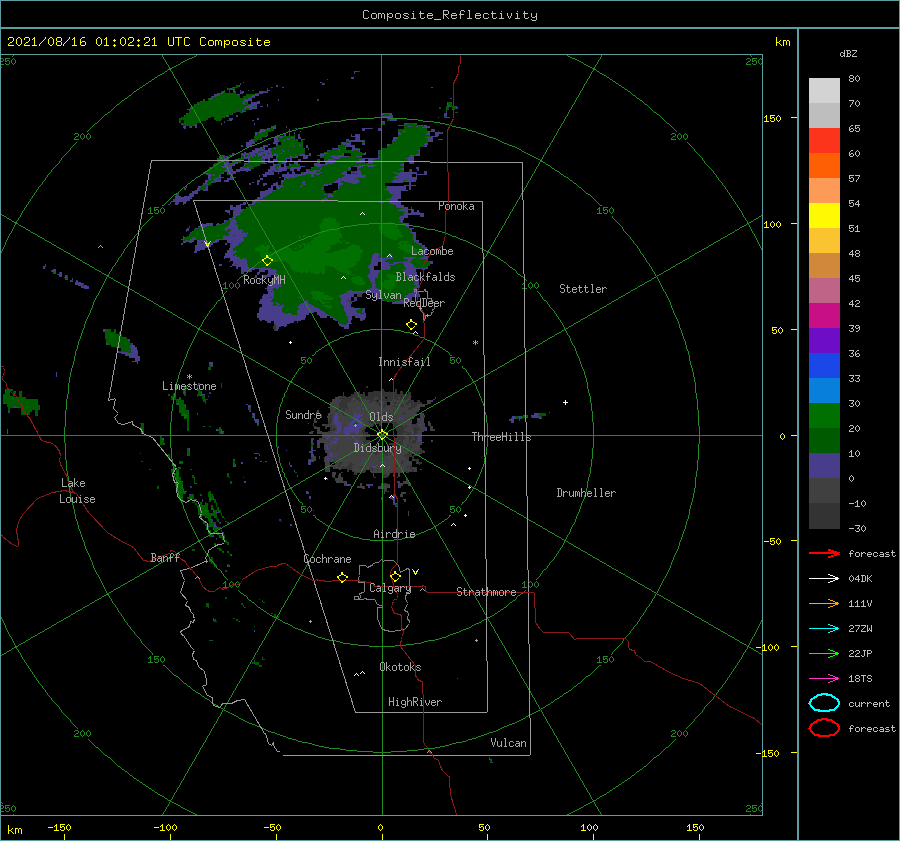The height and width of the screenshot is (841, 900).
Task: Click the yellow radar-center diamond at Olds
Action: tap(382, 435)
